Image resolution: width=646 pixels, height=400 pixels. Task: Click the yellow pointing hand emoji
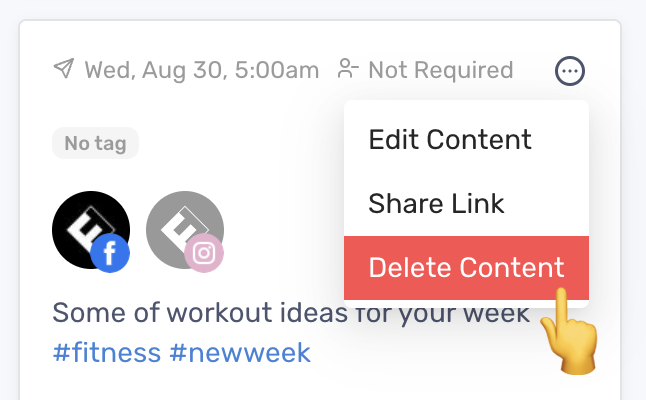(x=571, y=332)
